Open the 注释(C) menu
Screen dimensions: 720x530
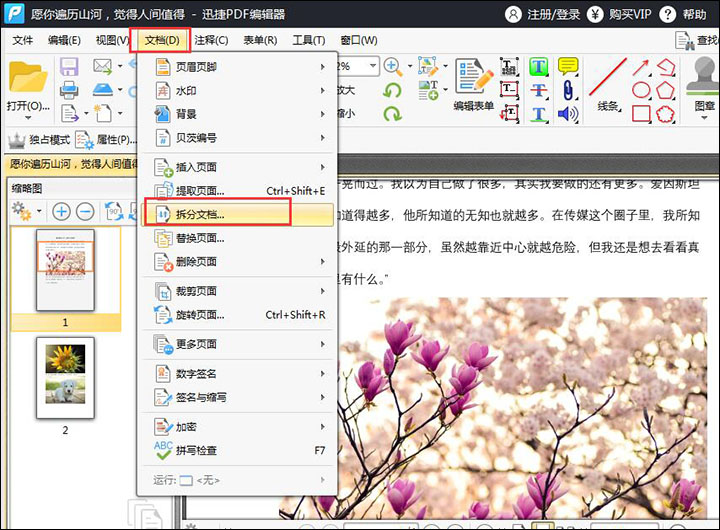211,40
